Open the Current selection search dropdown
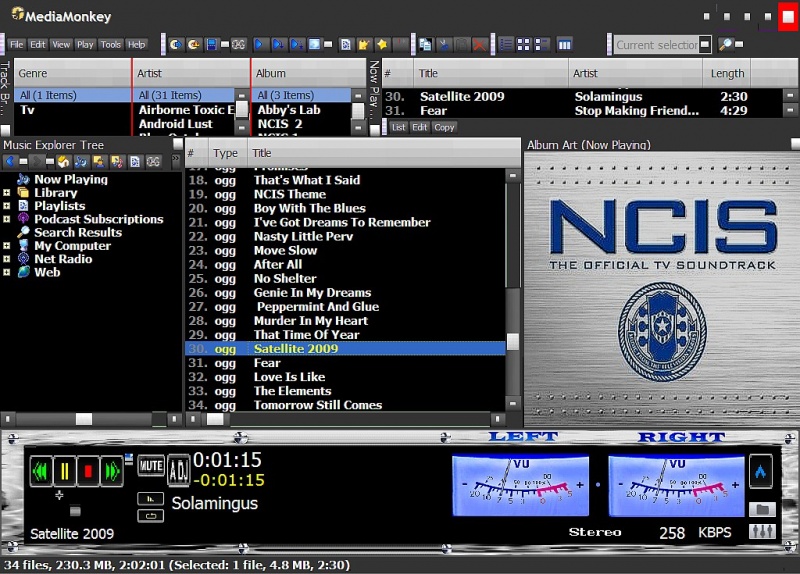Viewport: 800px width, 574px height. [x=705, y=45]
